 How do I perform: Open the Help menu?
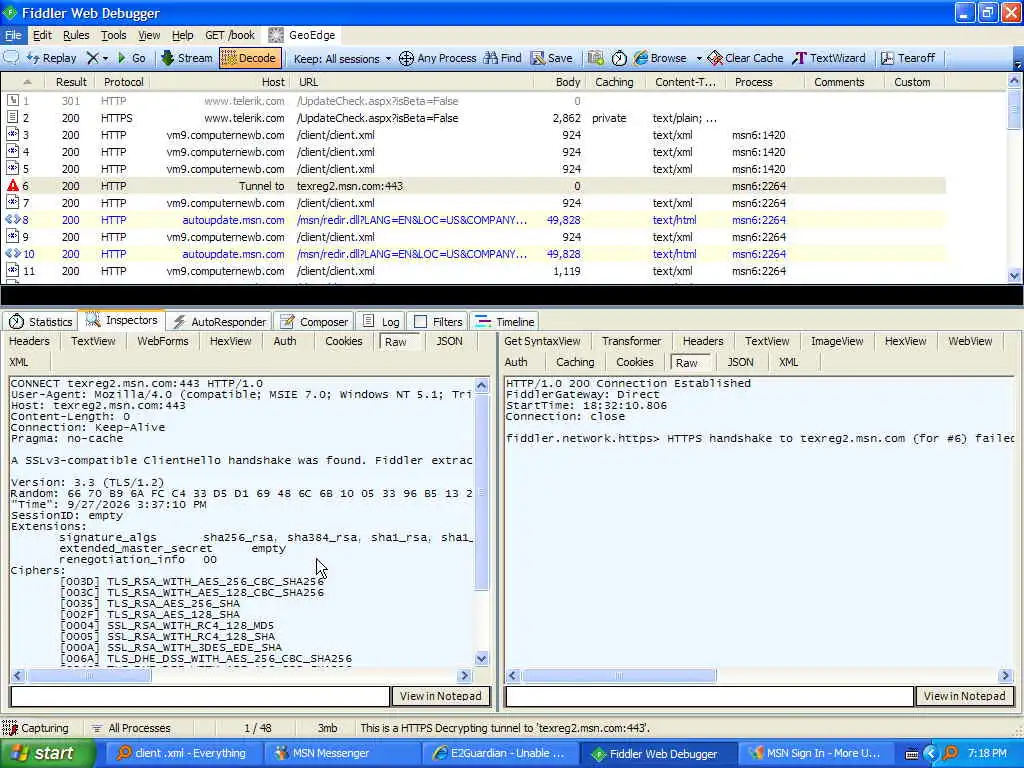183,35
